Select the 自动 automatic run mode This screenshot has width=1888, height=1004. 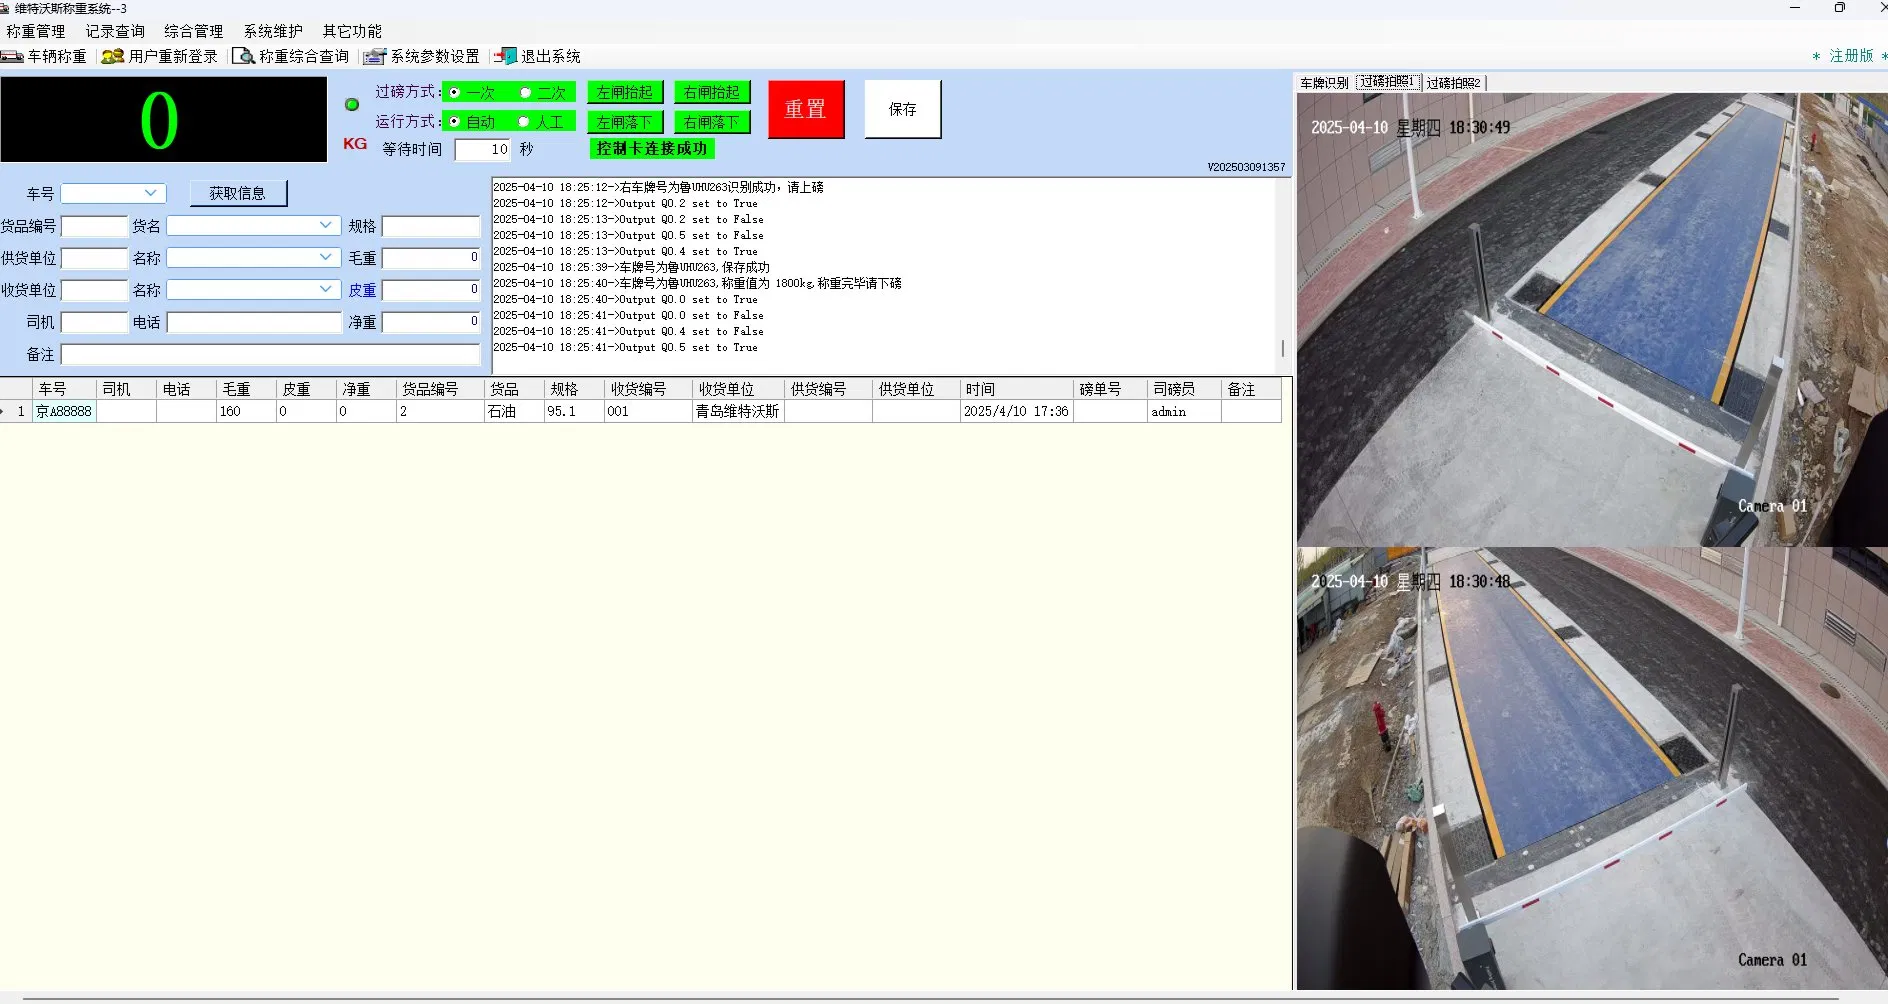[x=455, y=122]
